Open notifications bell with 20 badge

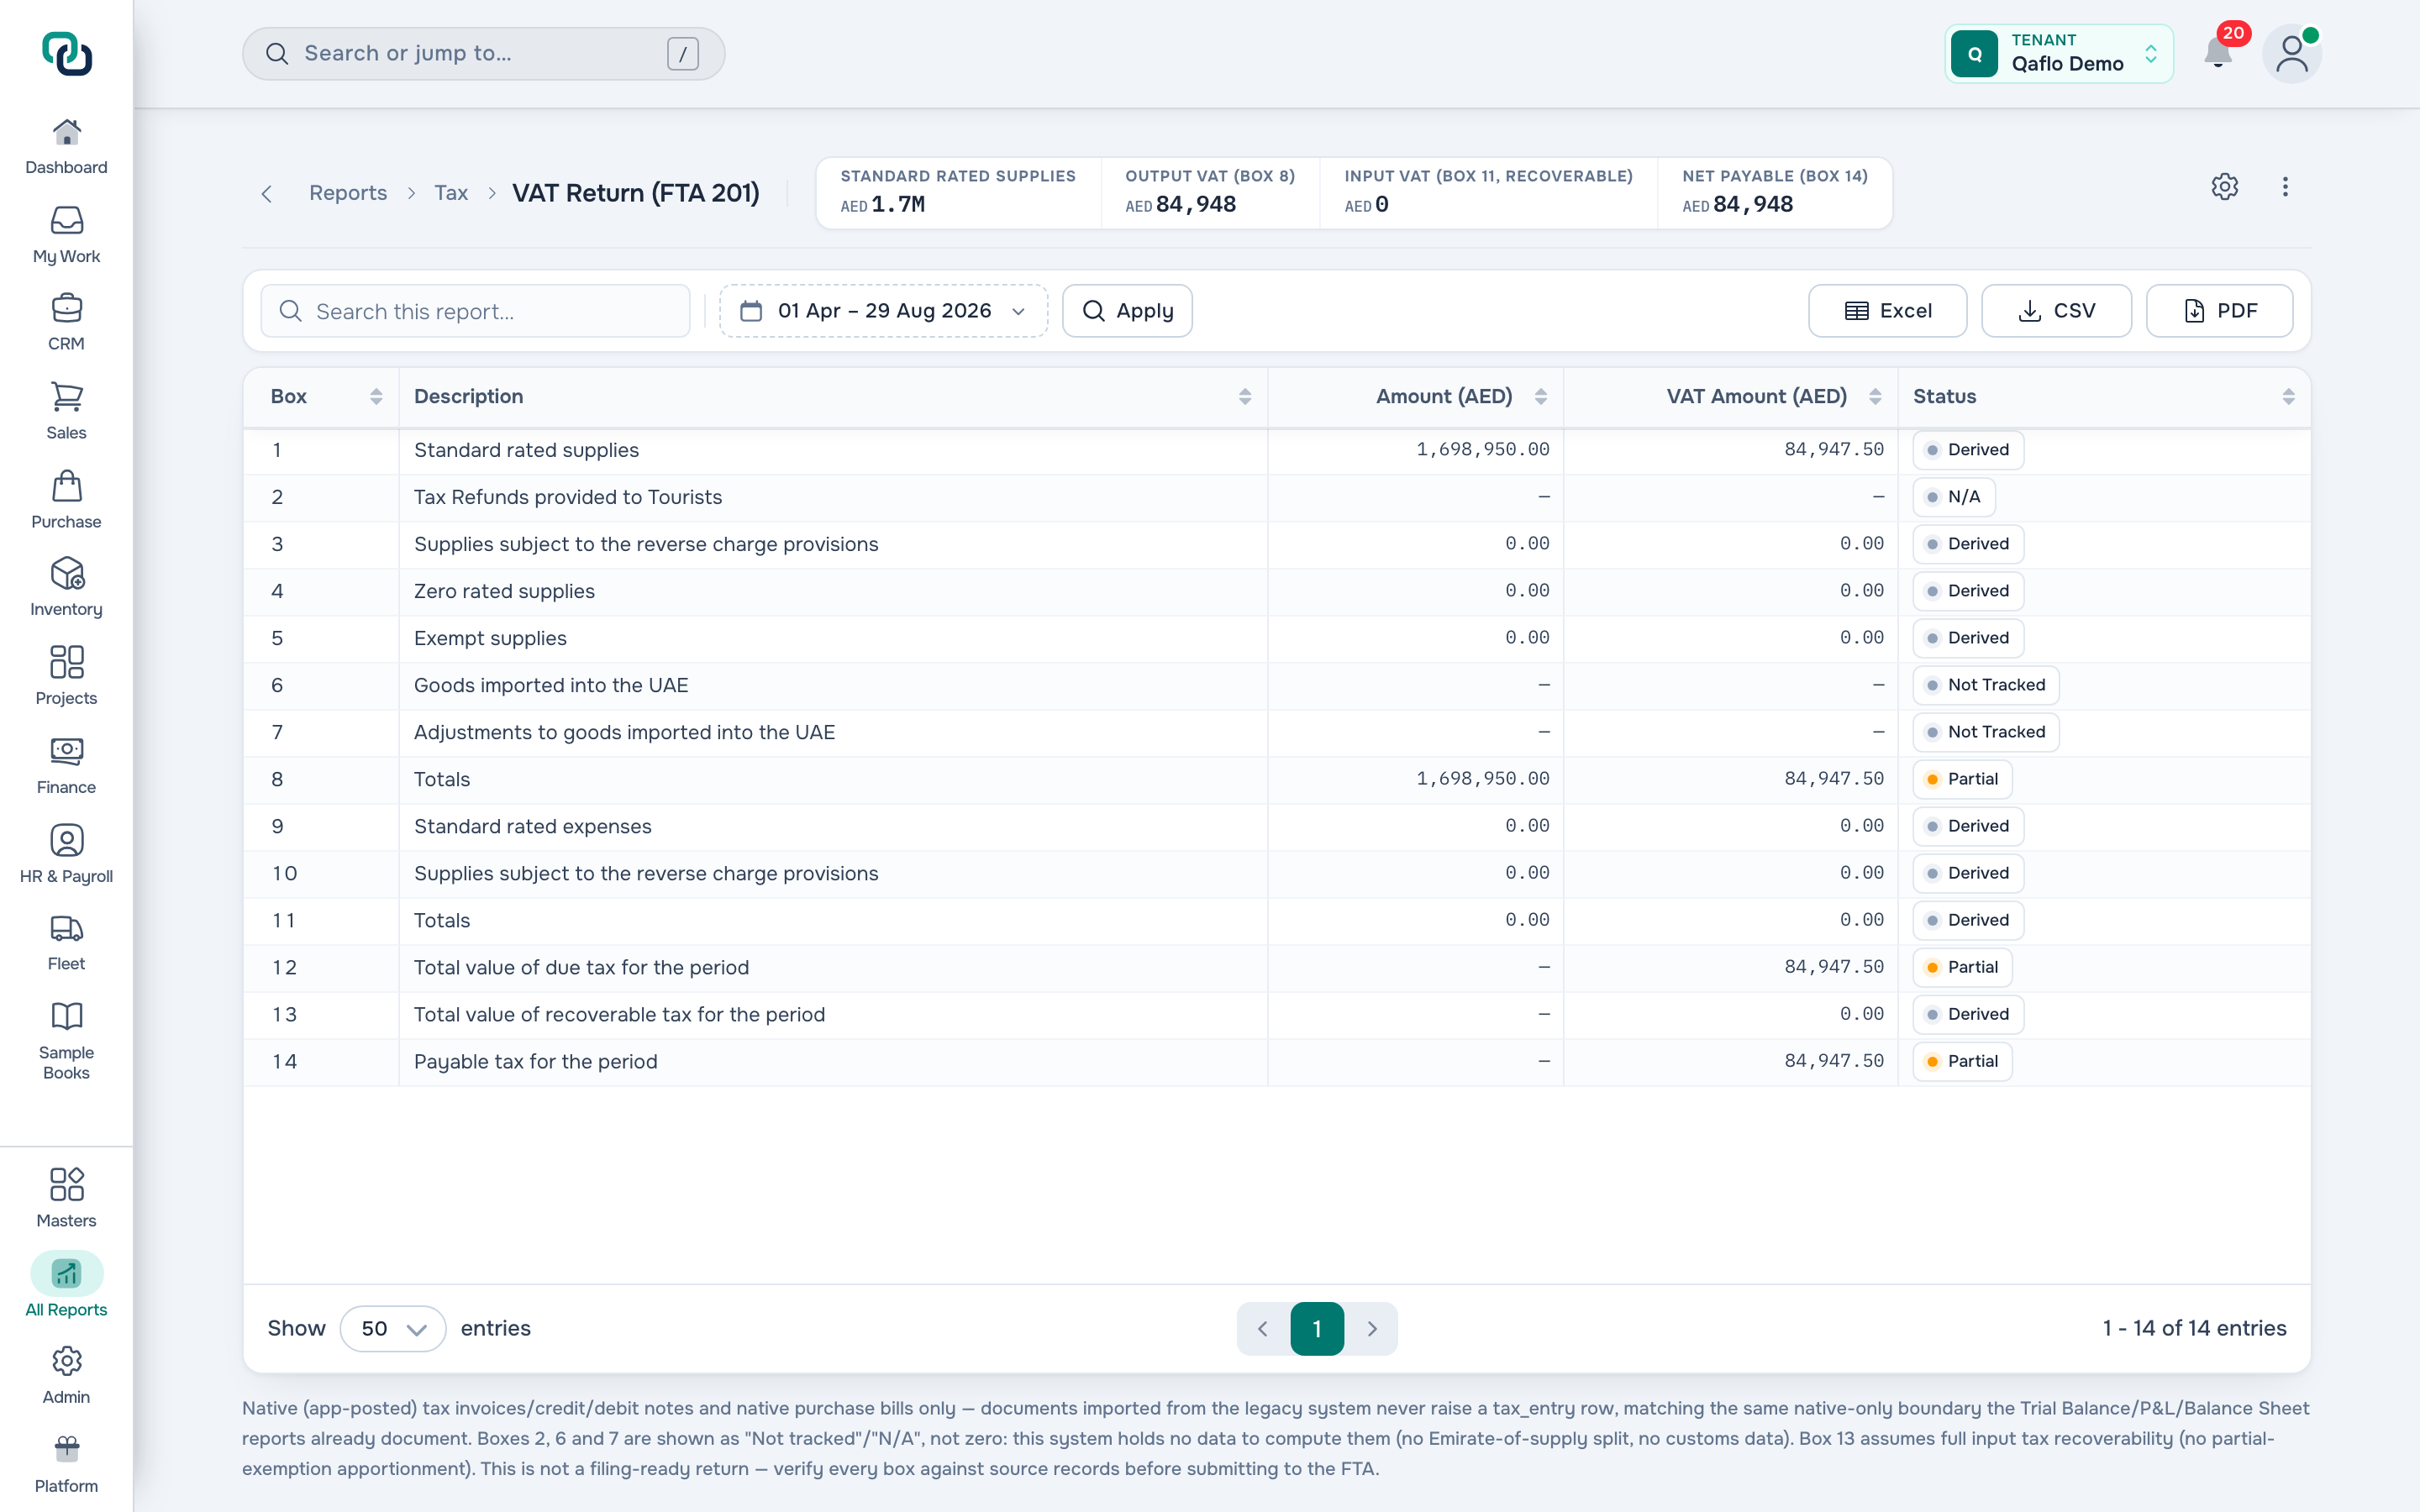2218,53
